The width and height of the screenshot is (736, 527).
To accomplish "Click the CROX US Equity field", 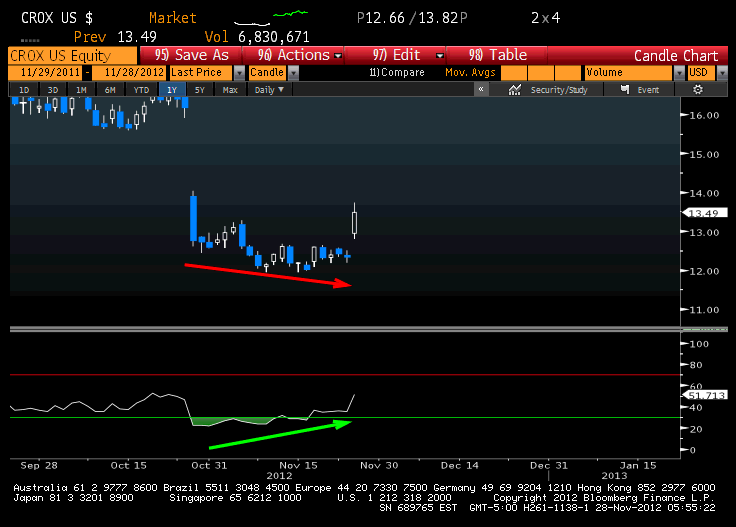I will pos(73,55).
